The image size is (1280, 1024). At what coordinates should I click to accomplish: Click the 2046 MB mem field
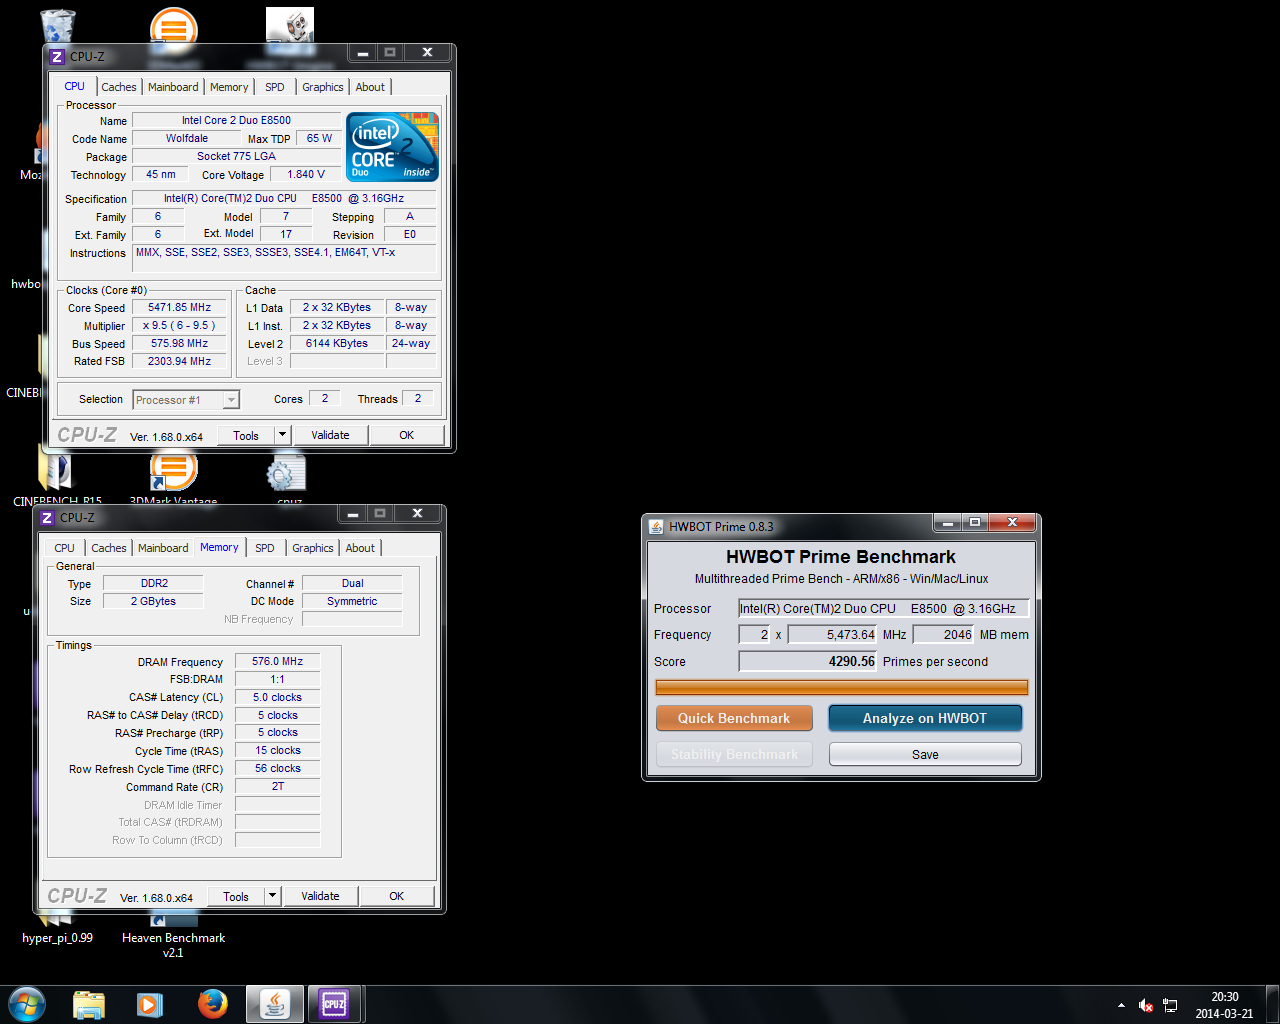944,634
